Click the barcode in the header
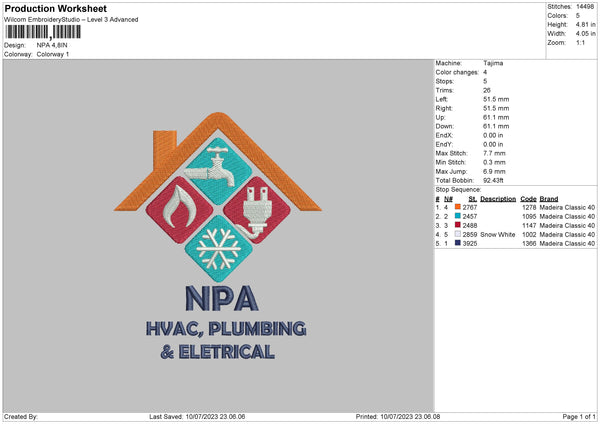600x424 pixels. pos(43,32)
